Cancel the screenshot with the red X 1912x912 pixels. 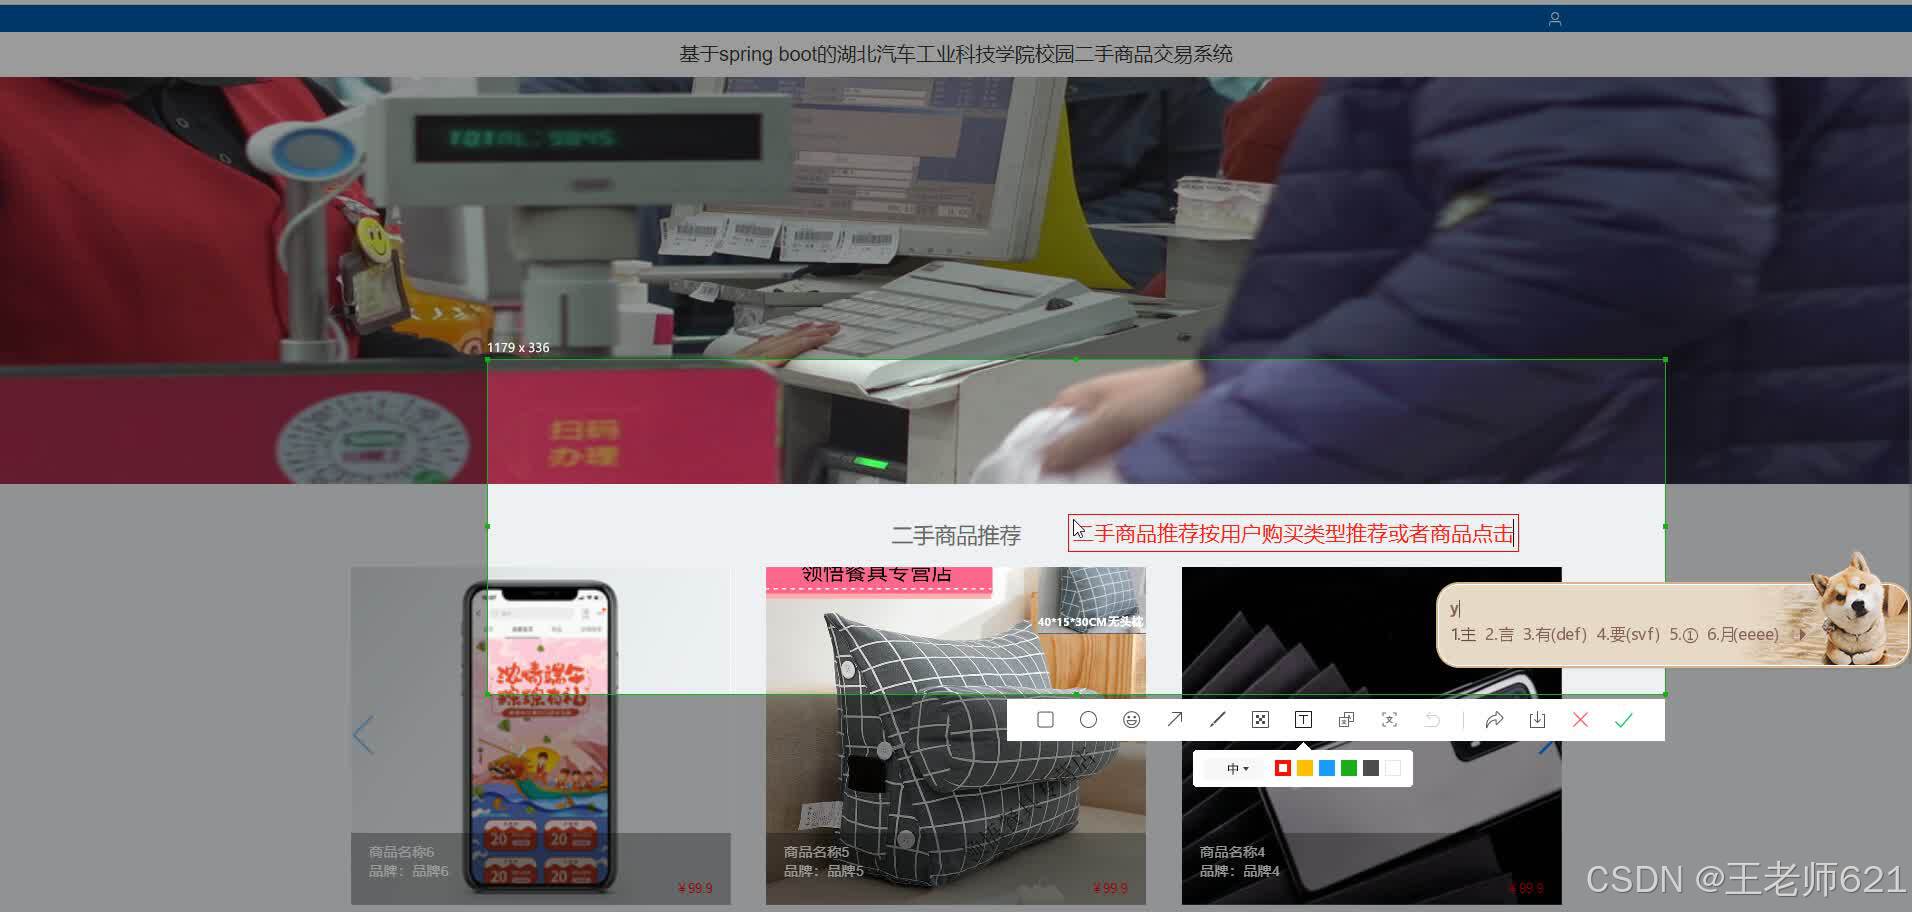coord(1580,720)
